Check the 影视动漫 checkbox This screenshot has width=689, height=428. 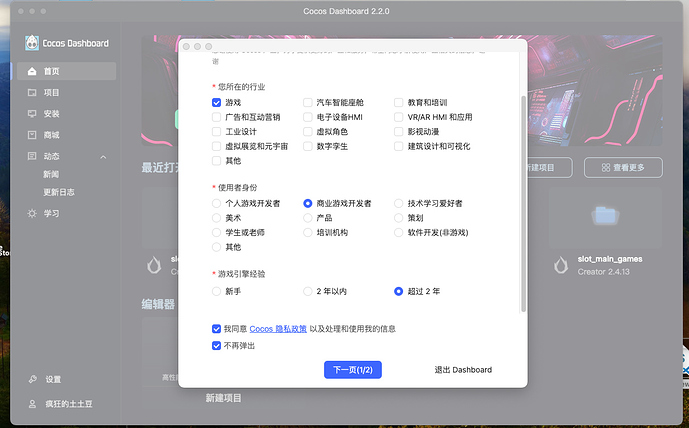399,131
